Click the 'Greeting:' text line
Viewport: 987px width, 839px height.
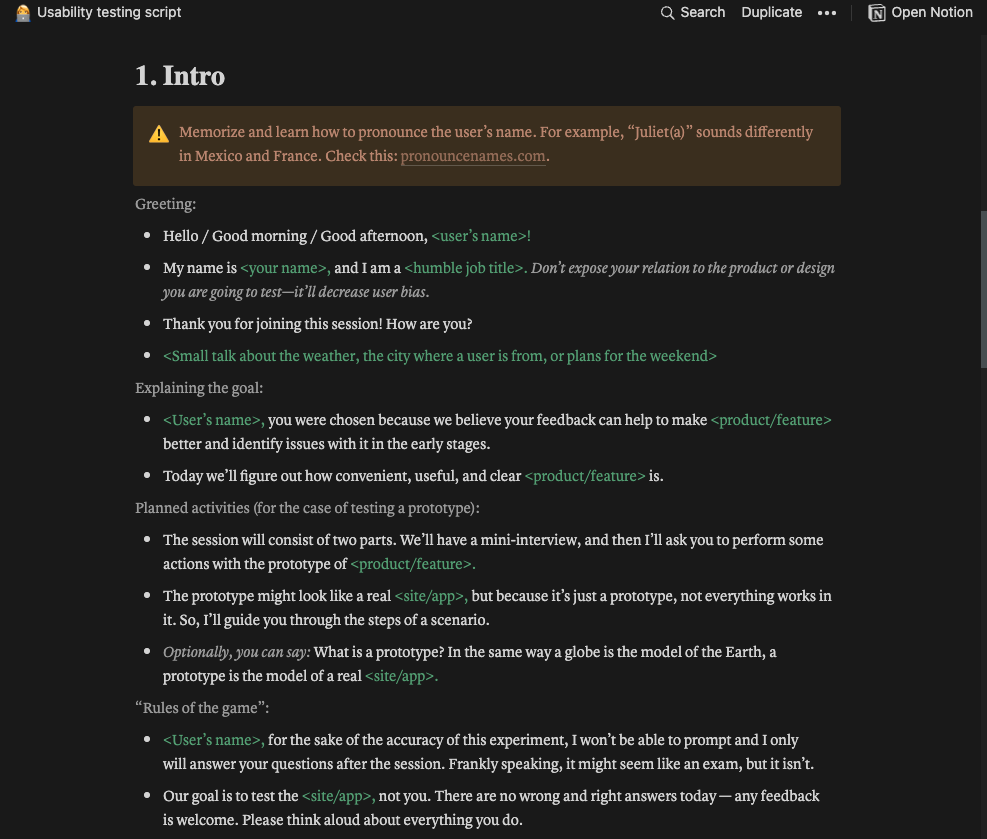[x=163, y=203]
